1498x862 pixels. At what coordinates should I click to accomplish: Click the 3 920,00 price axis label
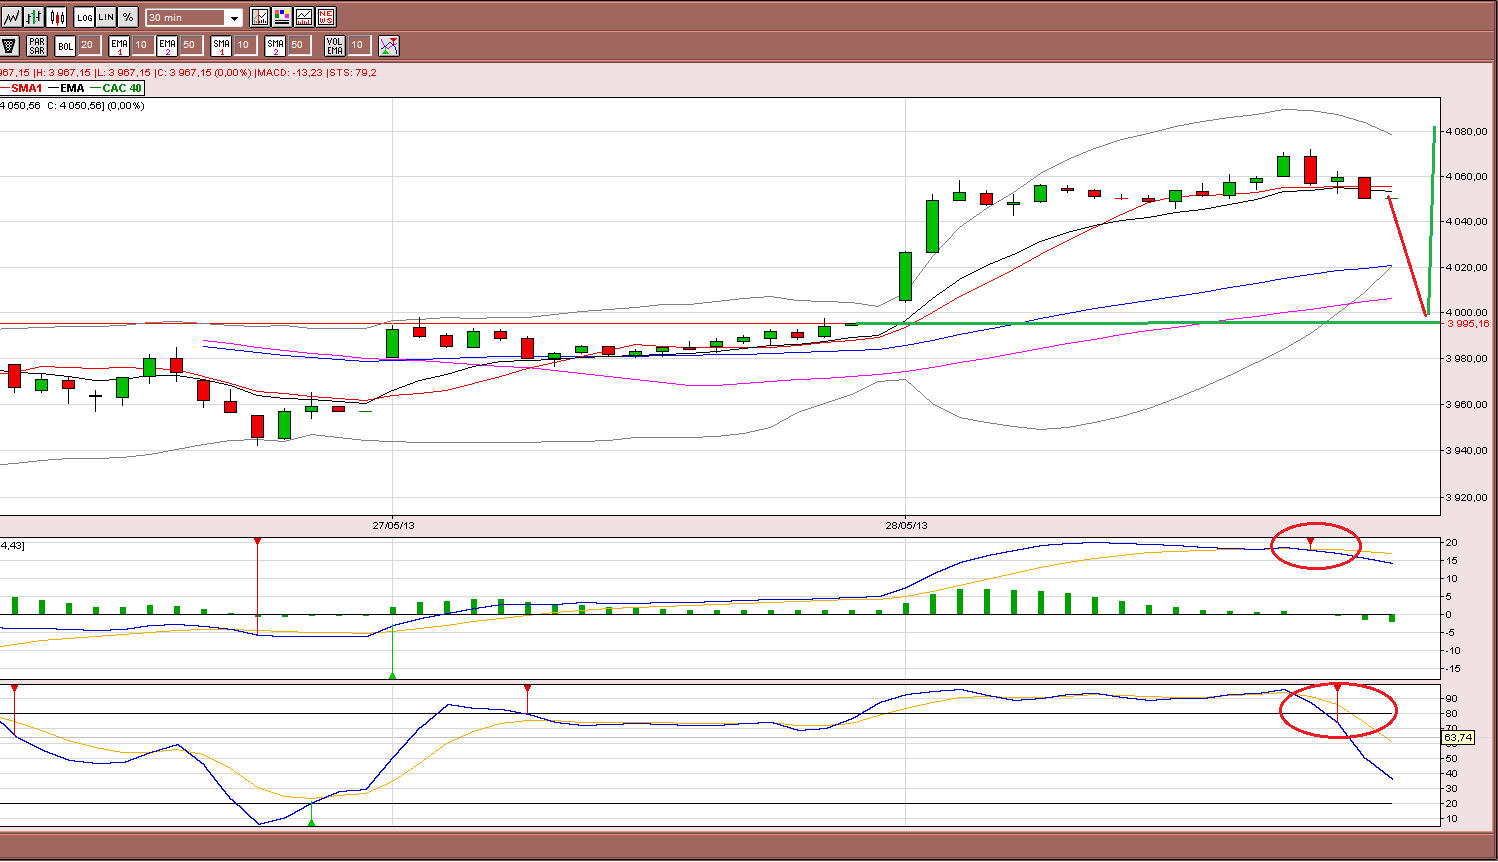(1466, 497)
